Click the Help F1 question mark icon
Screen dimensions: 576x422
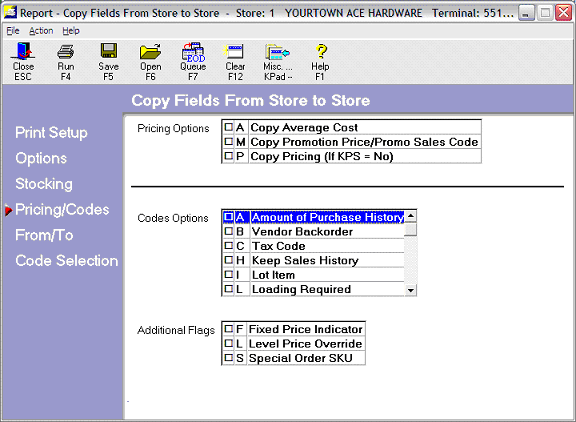(x=320, y=61)
